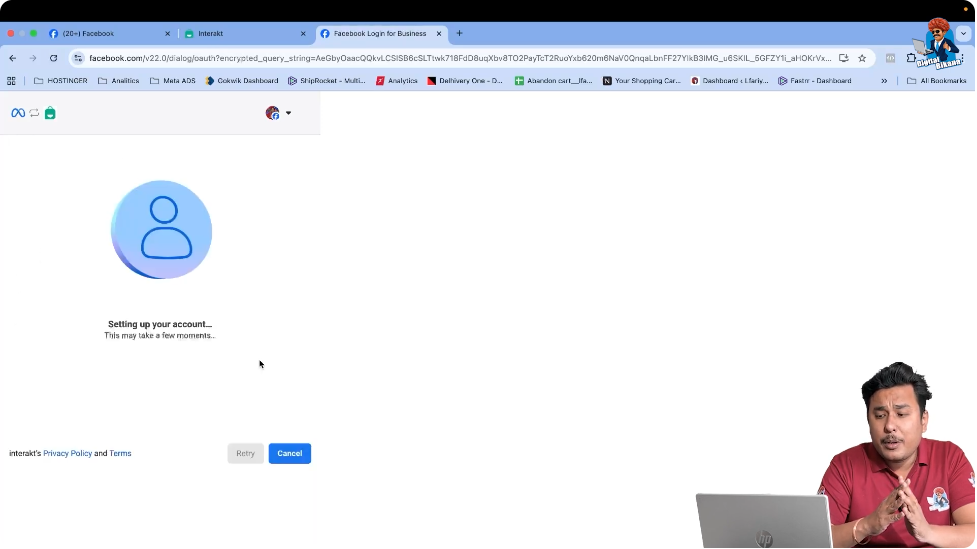
Task: Click the green Interakt app icon
Action: 50,113
